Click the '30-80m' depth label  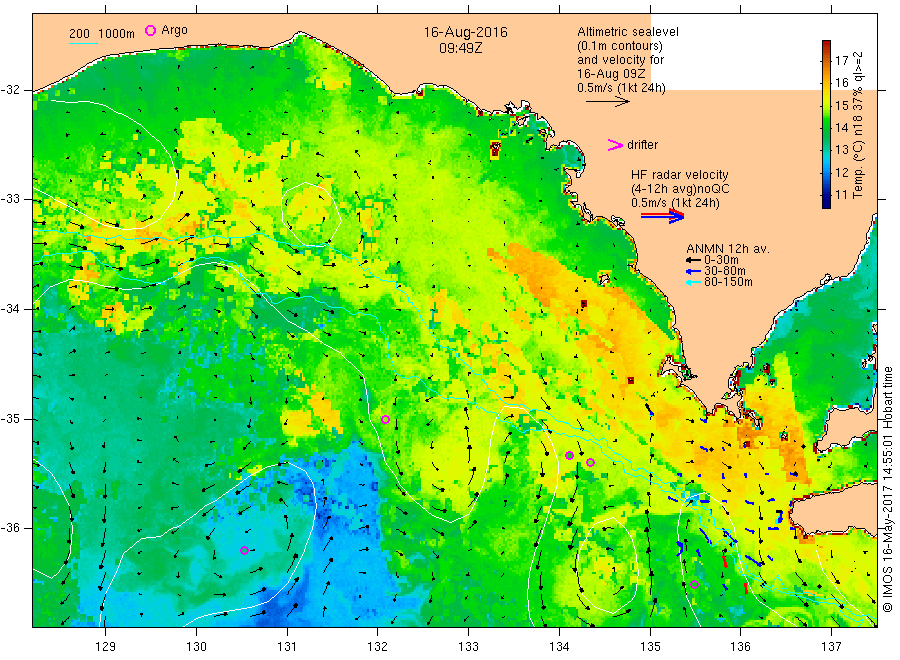724,271
